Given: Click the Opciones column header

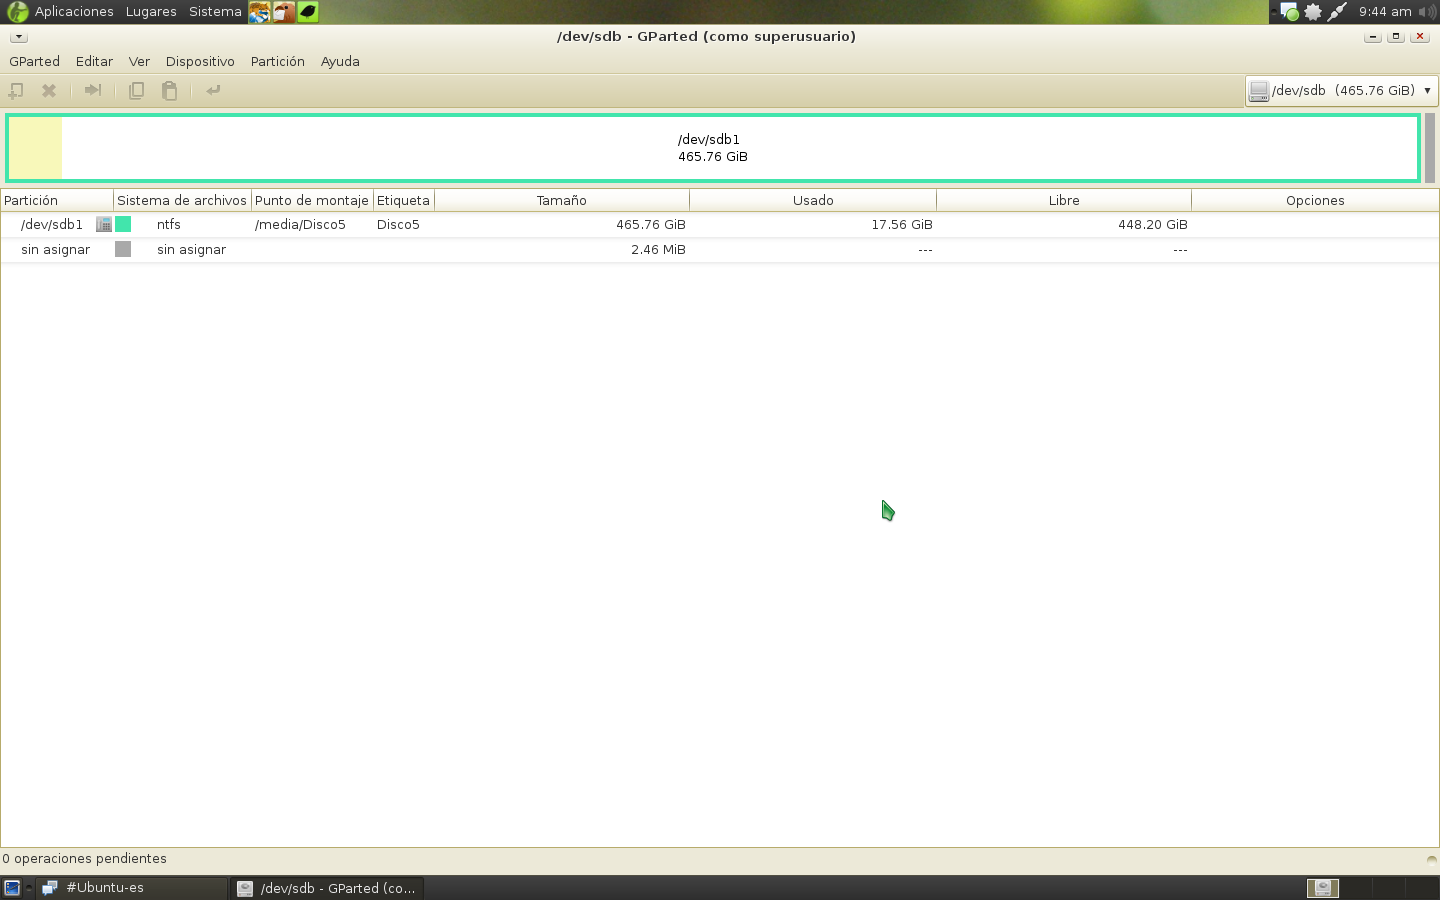Looking at the screenshot, I should (x=1315, y=200).
